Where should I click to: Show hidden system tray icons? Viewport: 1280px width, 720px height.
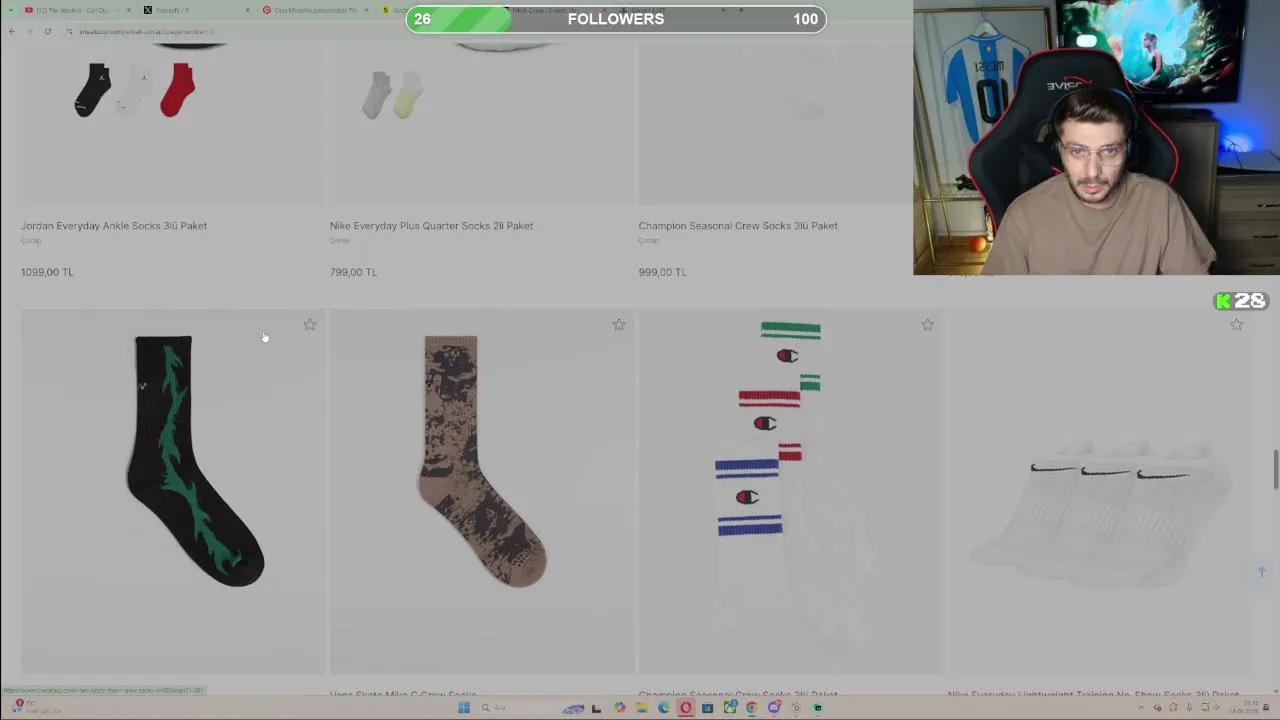[1141, 708]
